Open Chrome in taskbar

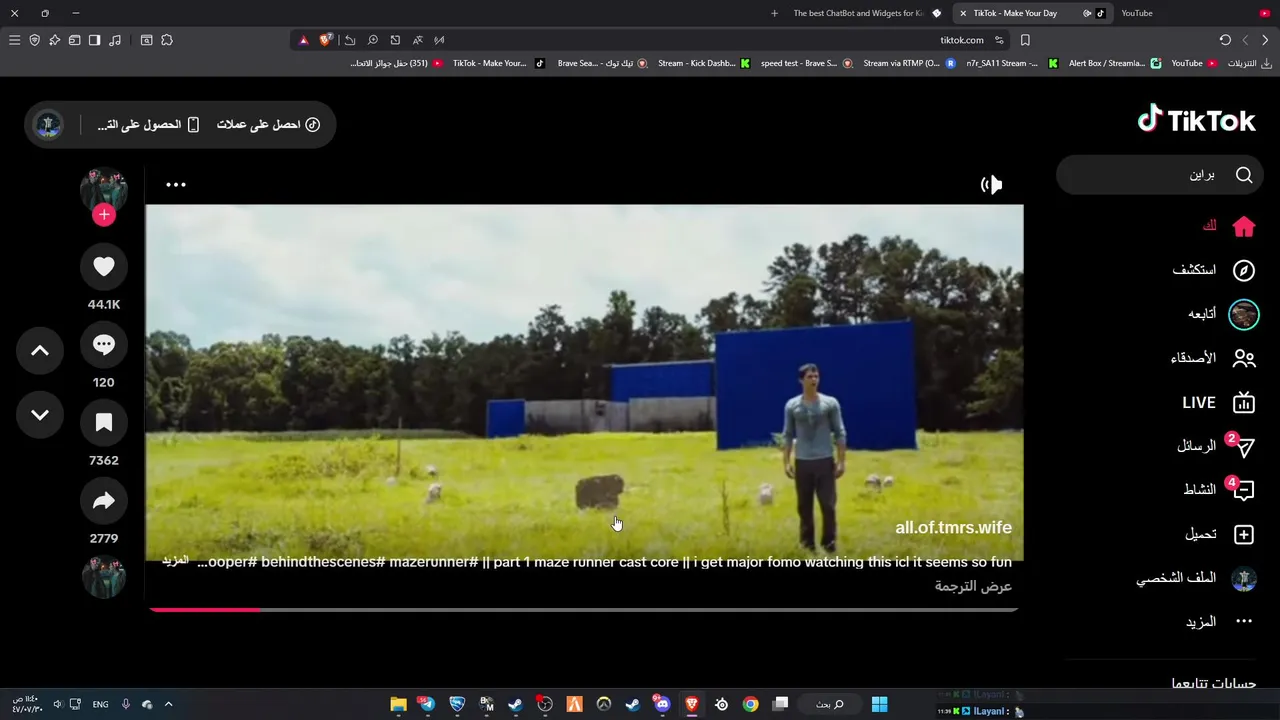tap(750, 704)
